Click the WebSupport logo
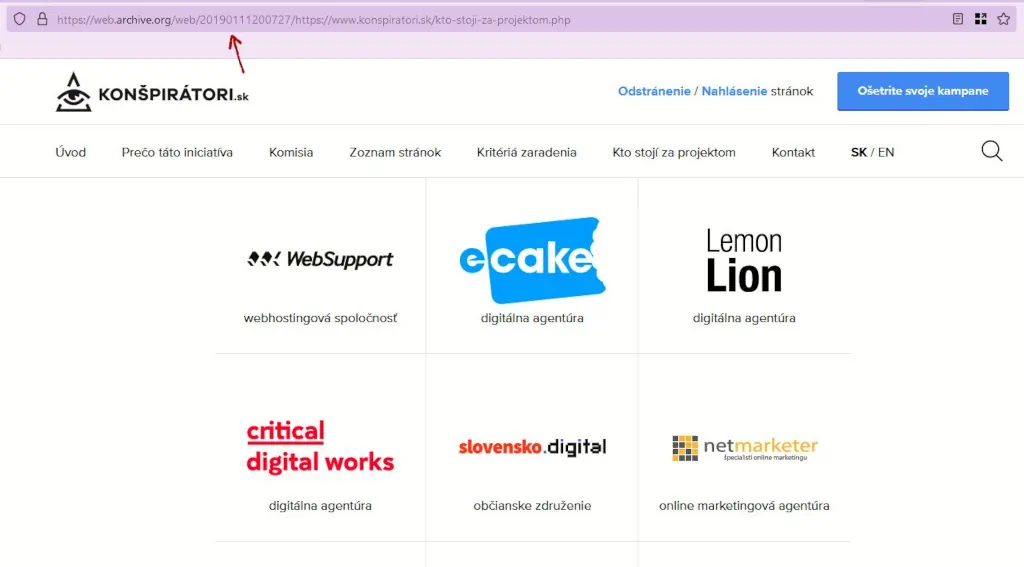The height and width of the screenshot is (567, 1024). pyautogui.click(x=320, y=259)
